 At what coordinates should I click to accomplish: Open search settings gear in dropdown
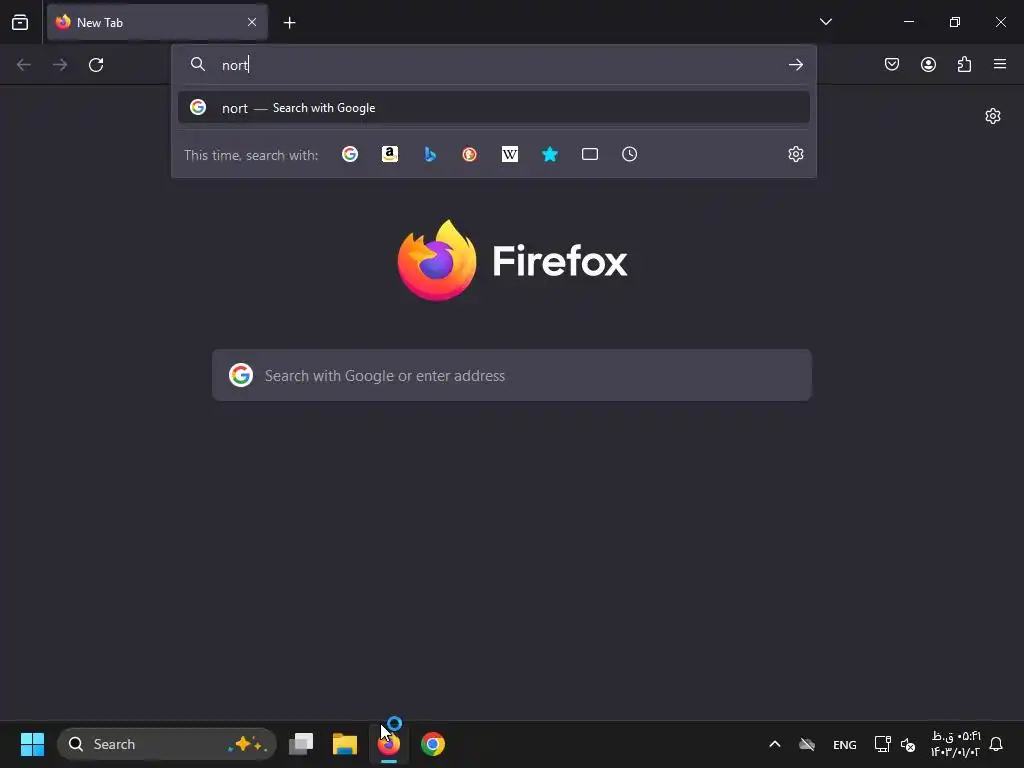(x=795, y=154)
